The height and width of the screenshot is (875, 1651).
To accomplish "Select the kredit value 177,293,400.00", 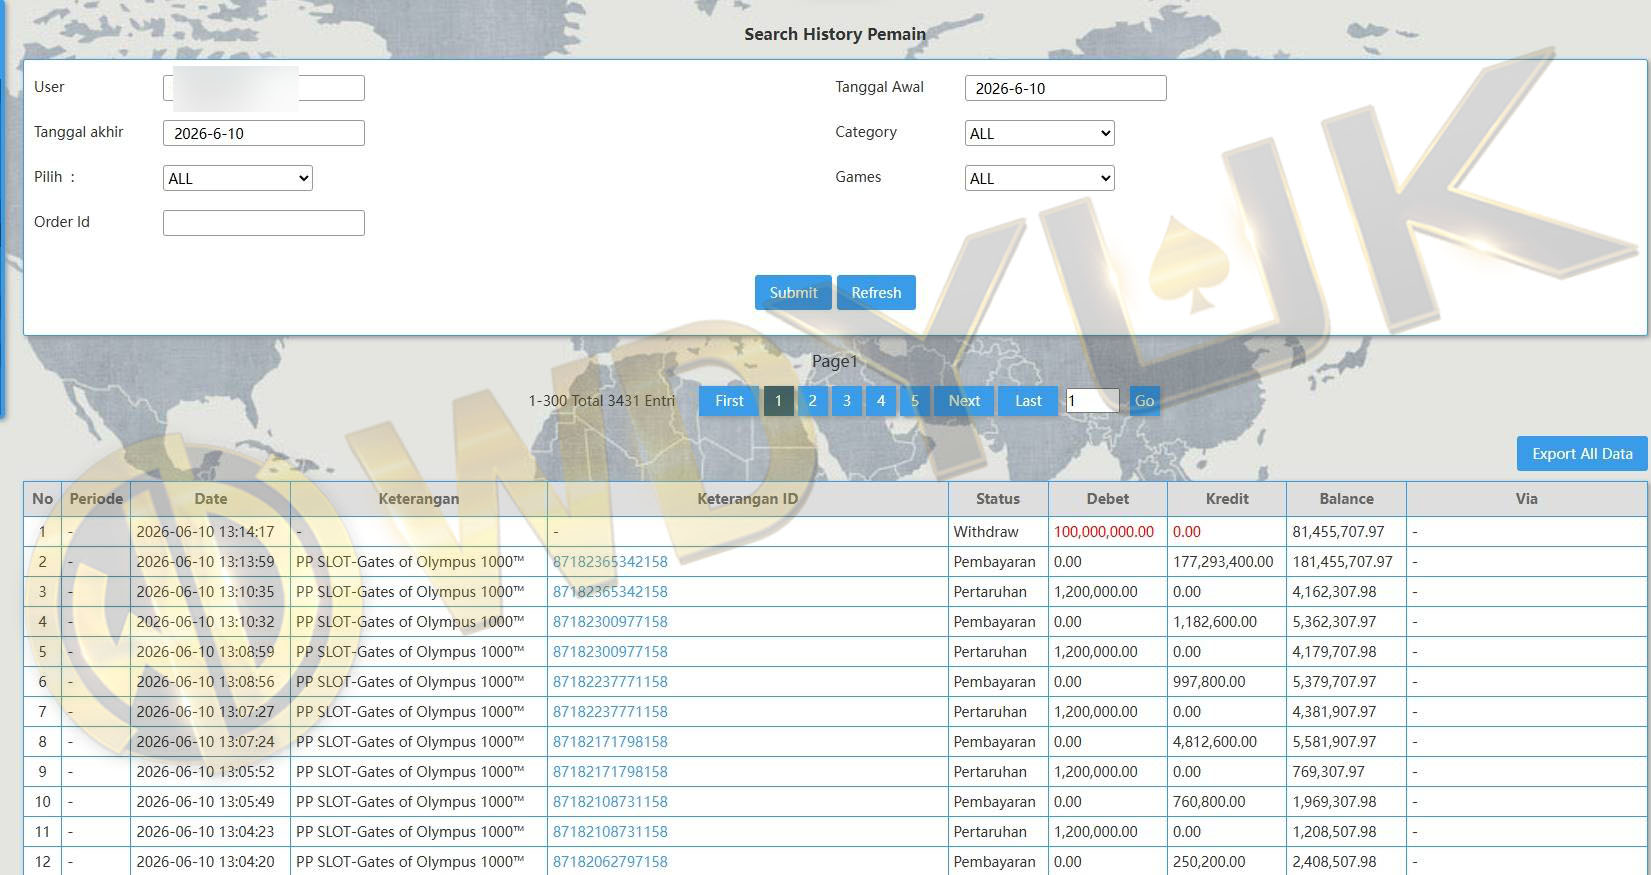I will [1223, 562].
